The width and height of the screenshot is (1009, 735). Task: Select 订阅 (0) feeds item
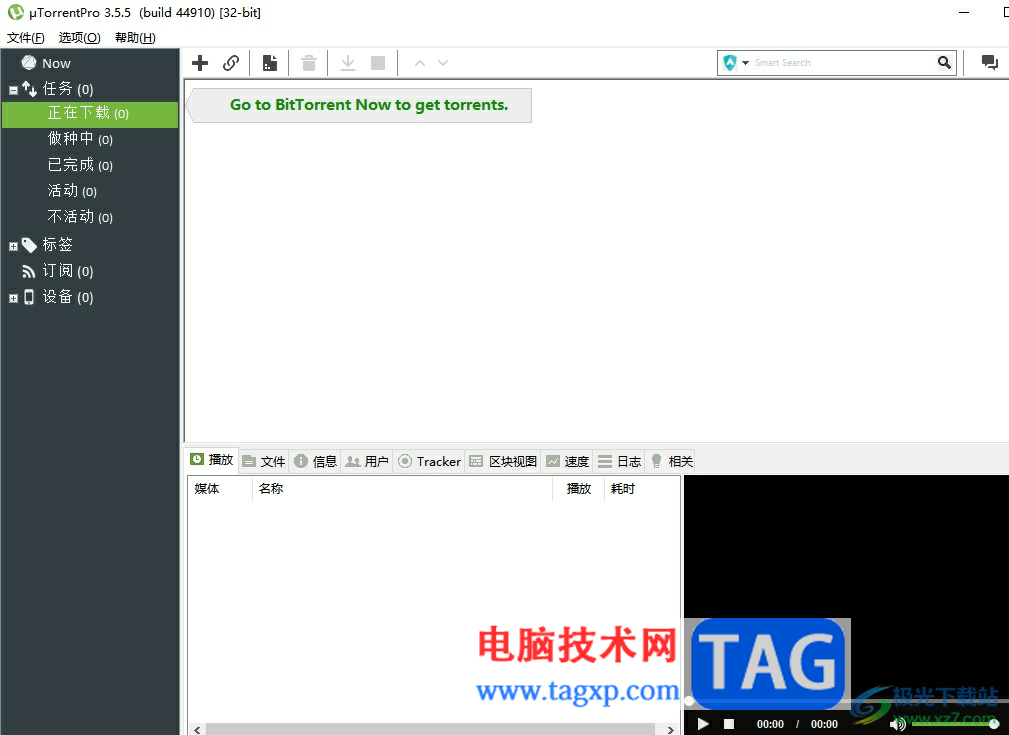(68, 271)
